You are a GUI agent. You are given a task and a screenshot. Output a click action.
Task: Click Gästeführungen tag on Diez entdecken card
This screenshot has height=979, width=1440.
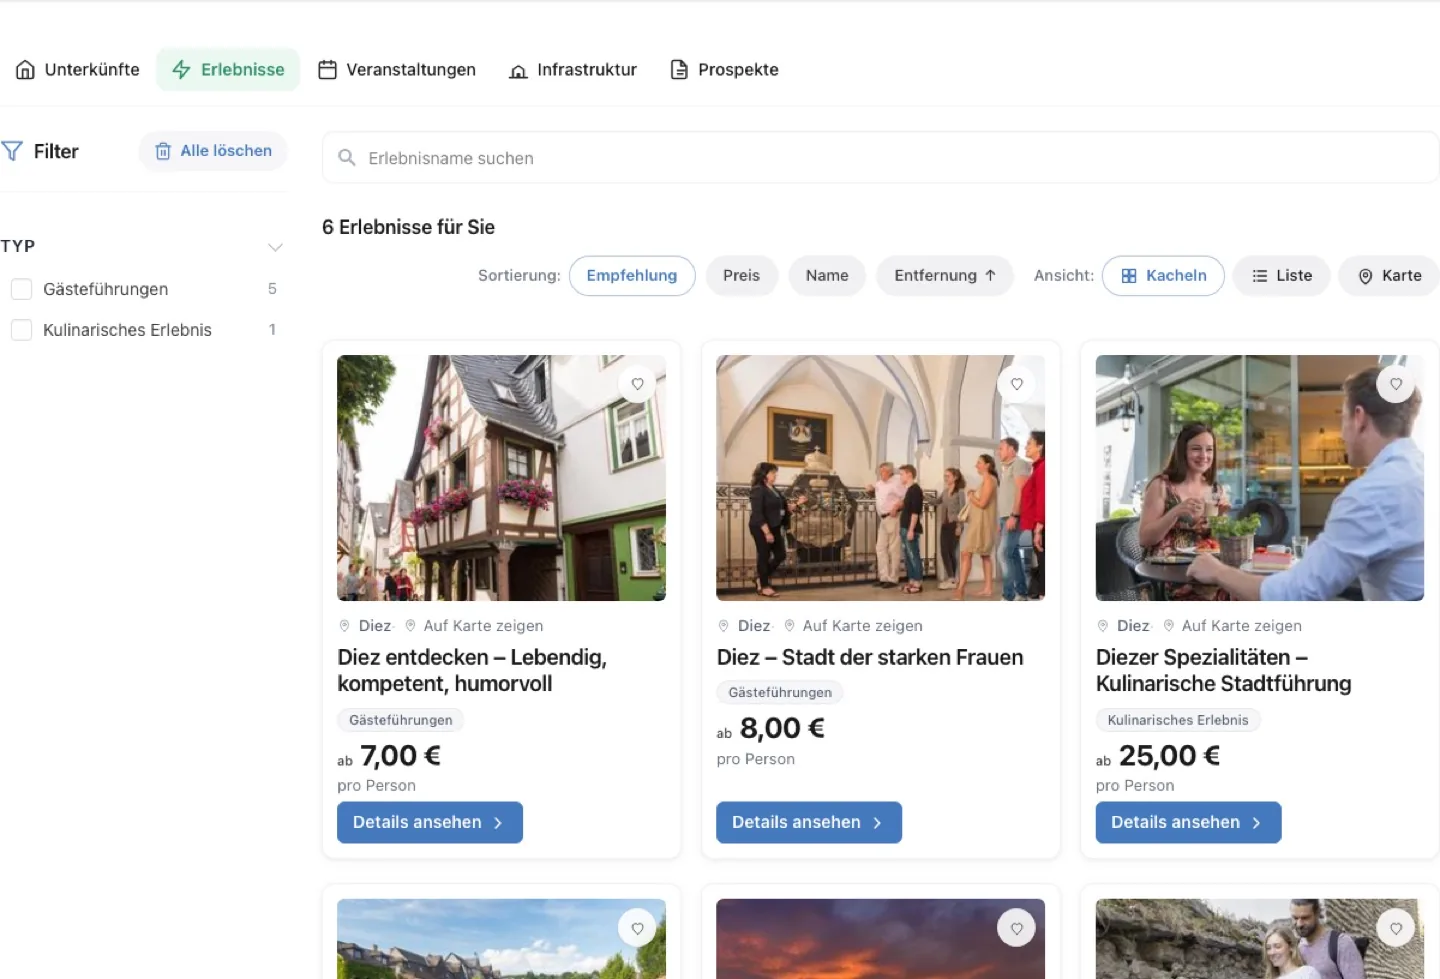coord(401,720)
